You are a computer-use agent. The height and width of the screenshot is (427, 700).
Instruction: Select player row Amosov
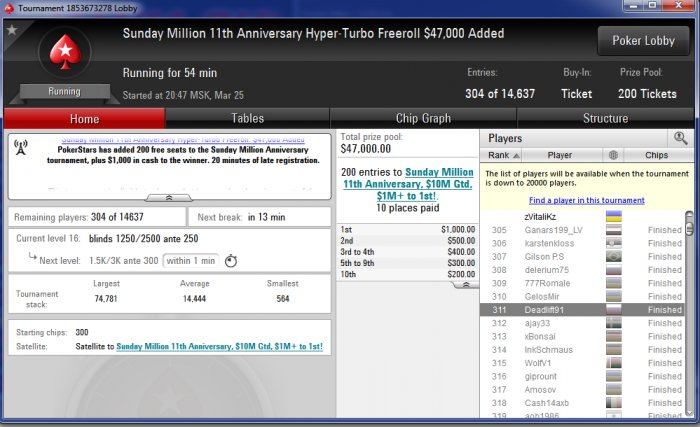(582, 389)
